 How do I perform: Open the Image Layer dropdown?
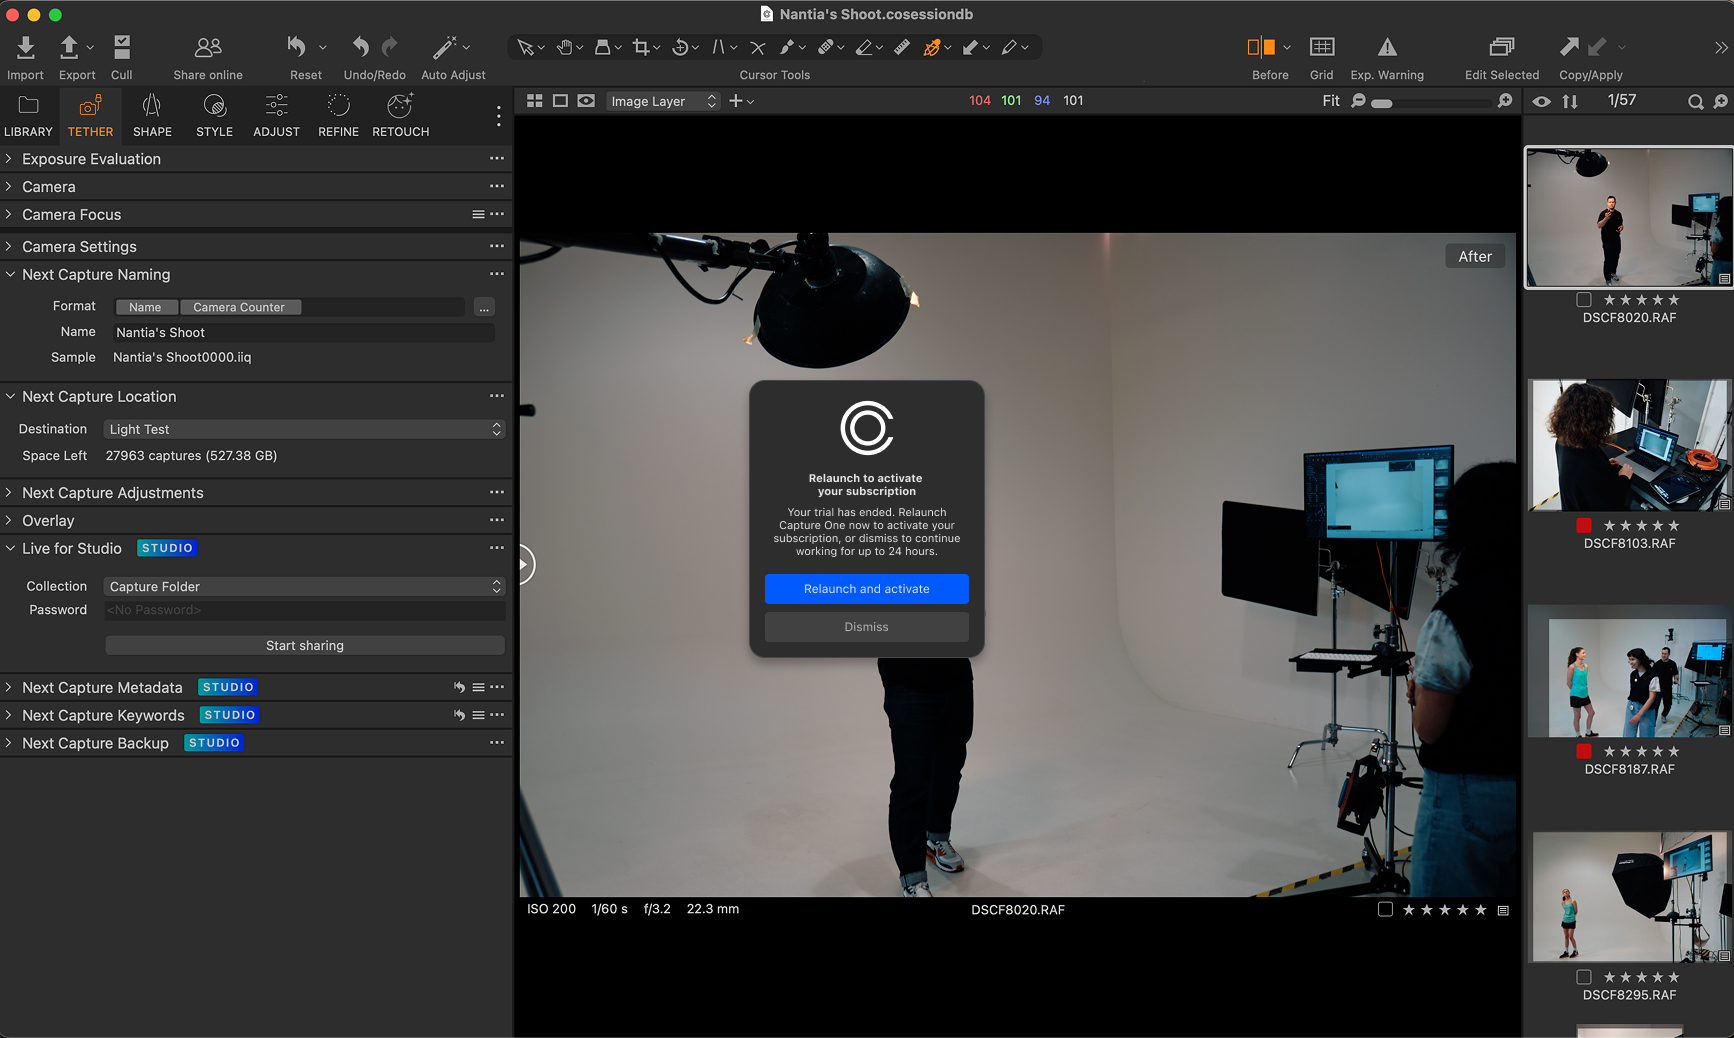point(663,101)
